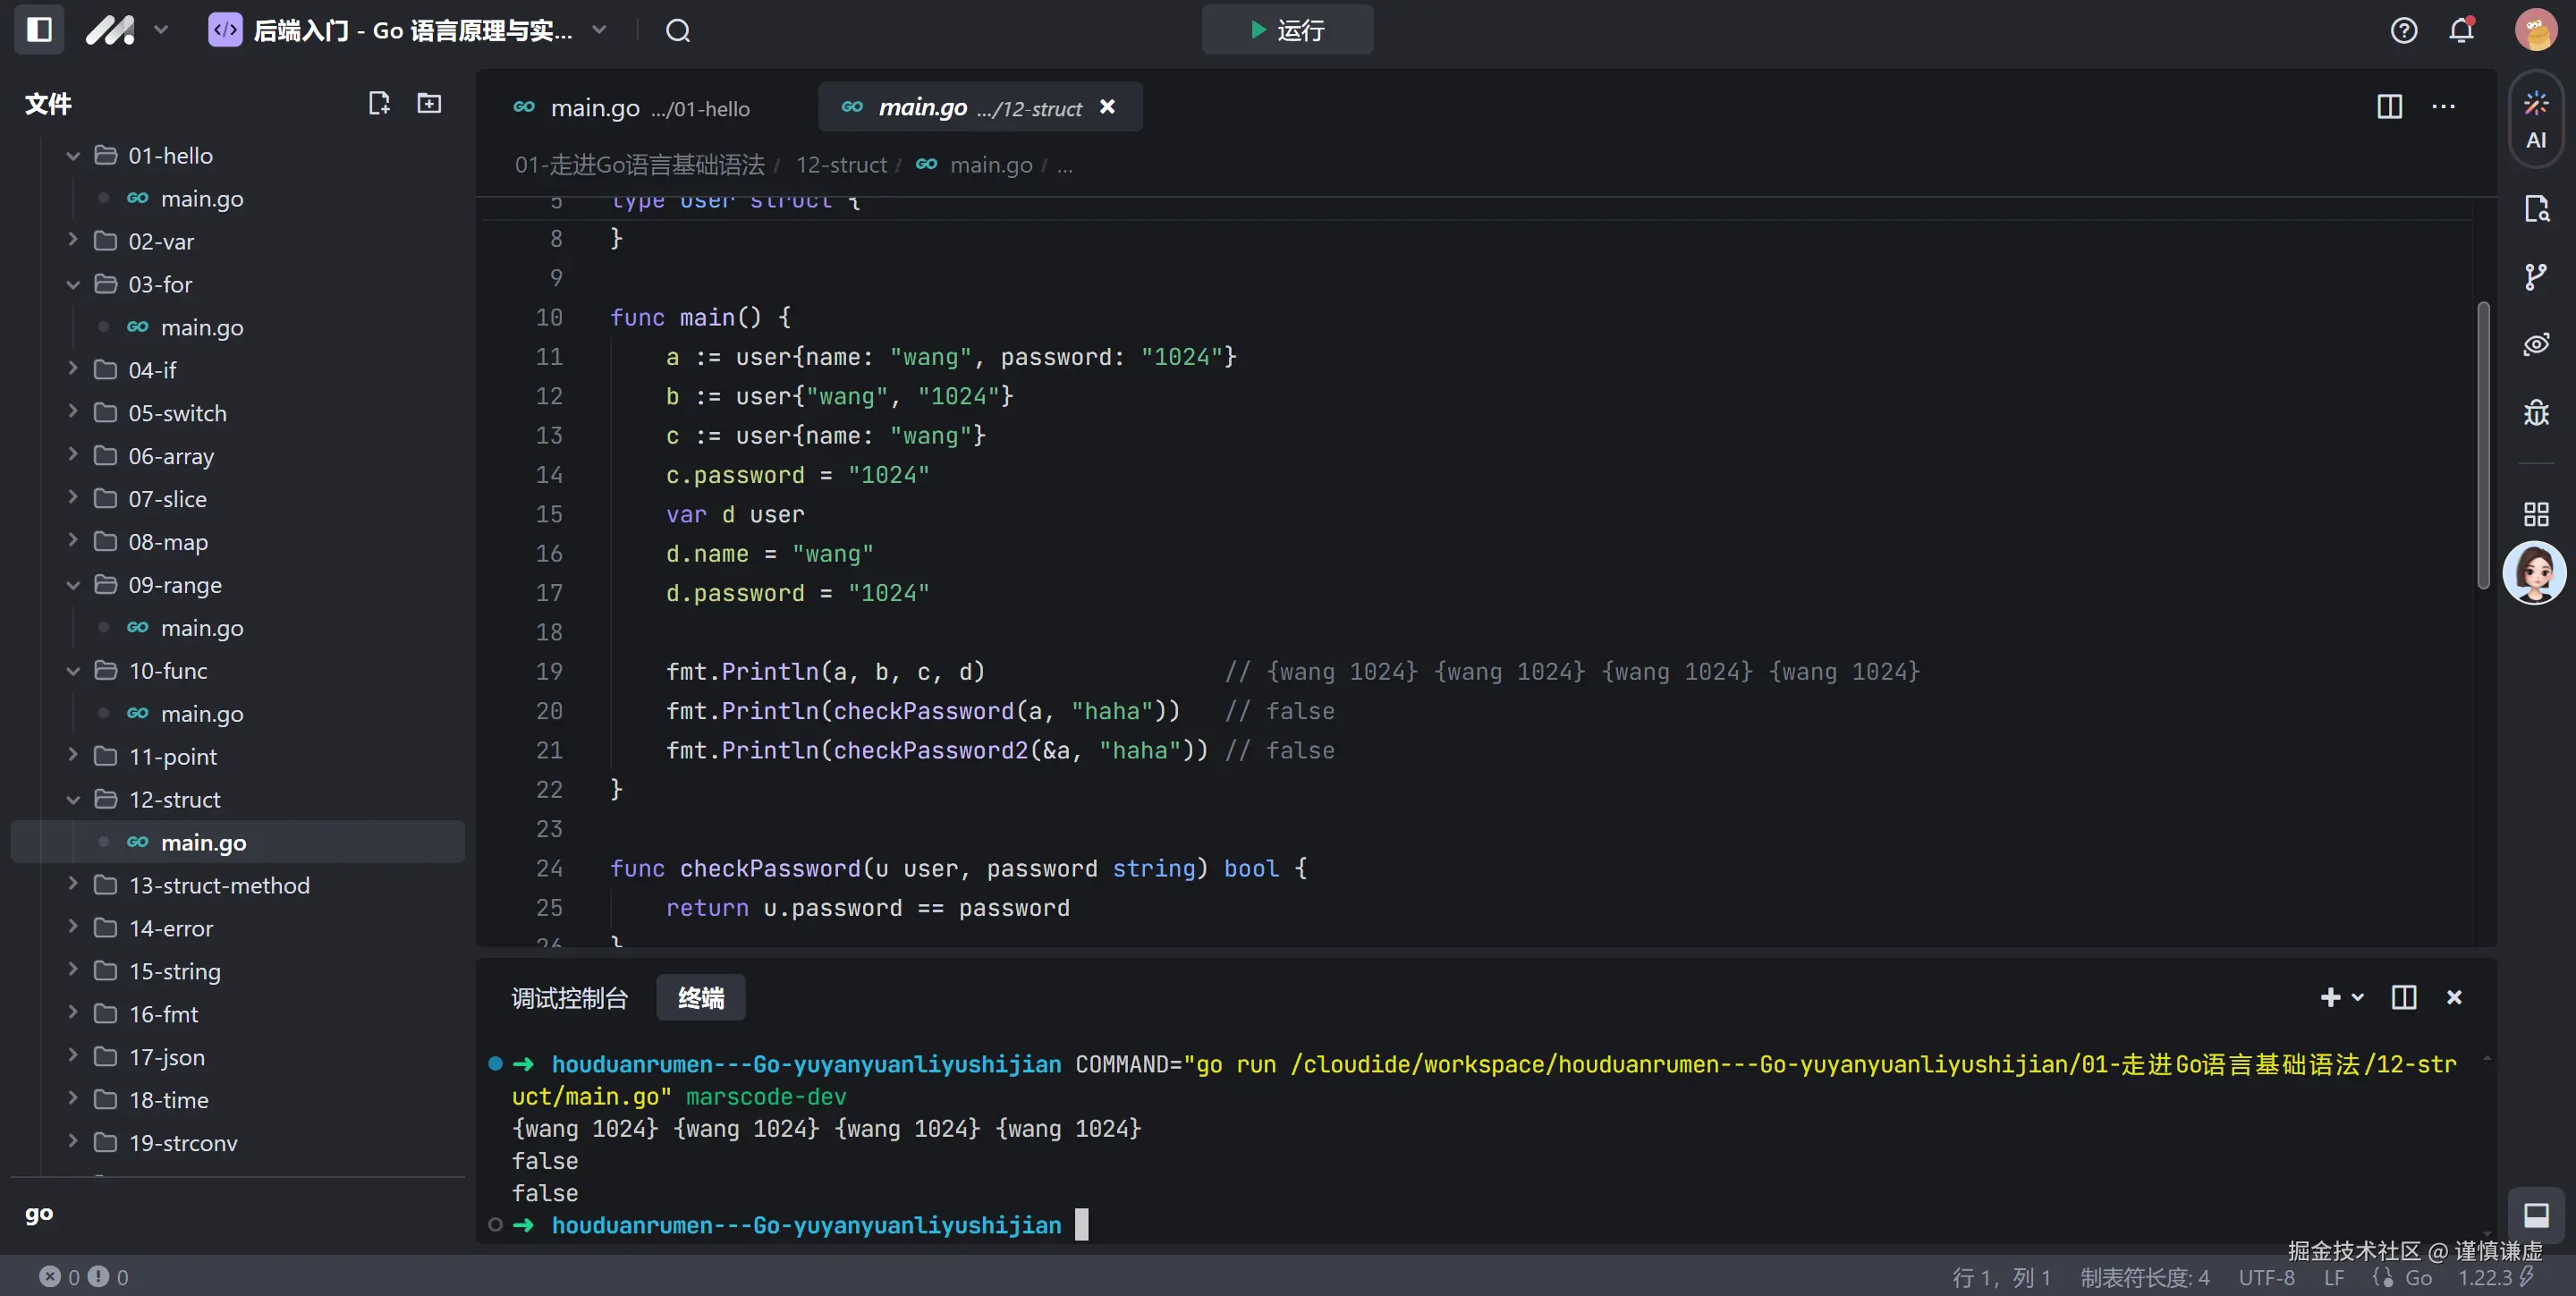Click 12-struct in the breadcrumb path
2576x1296 pixels.
coord(841,165)
